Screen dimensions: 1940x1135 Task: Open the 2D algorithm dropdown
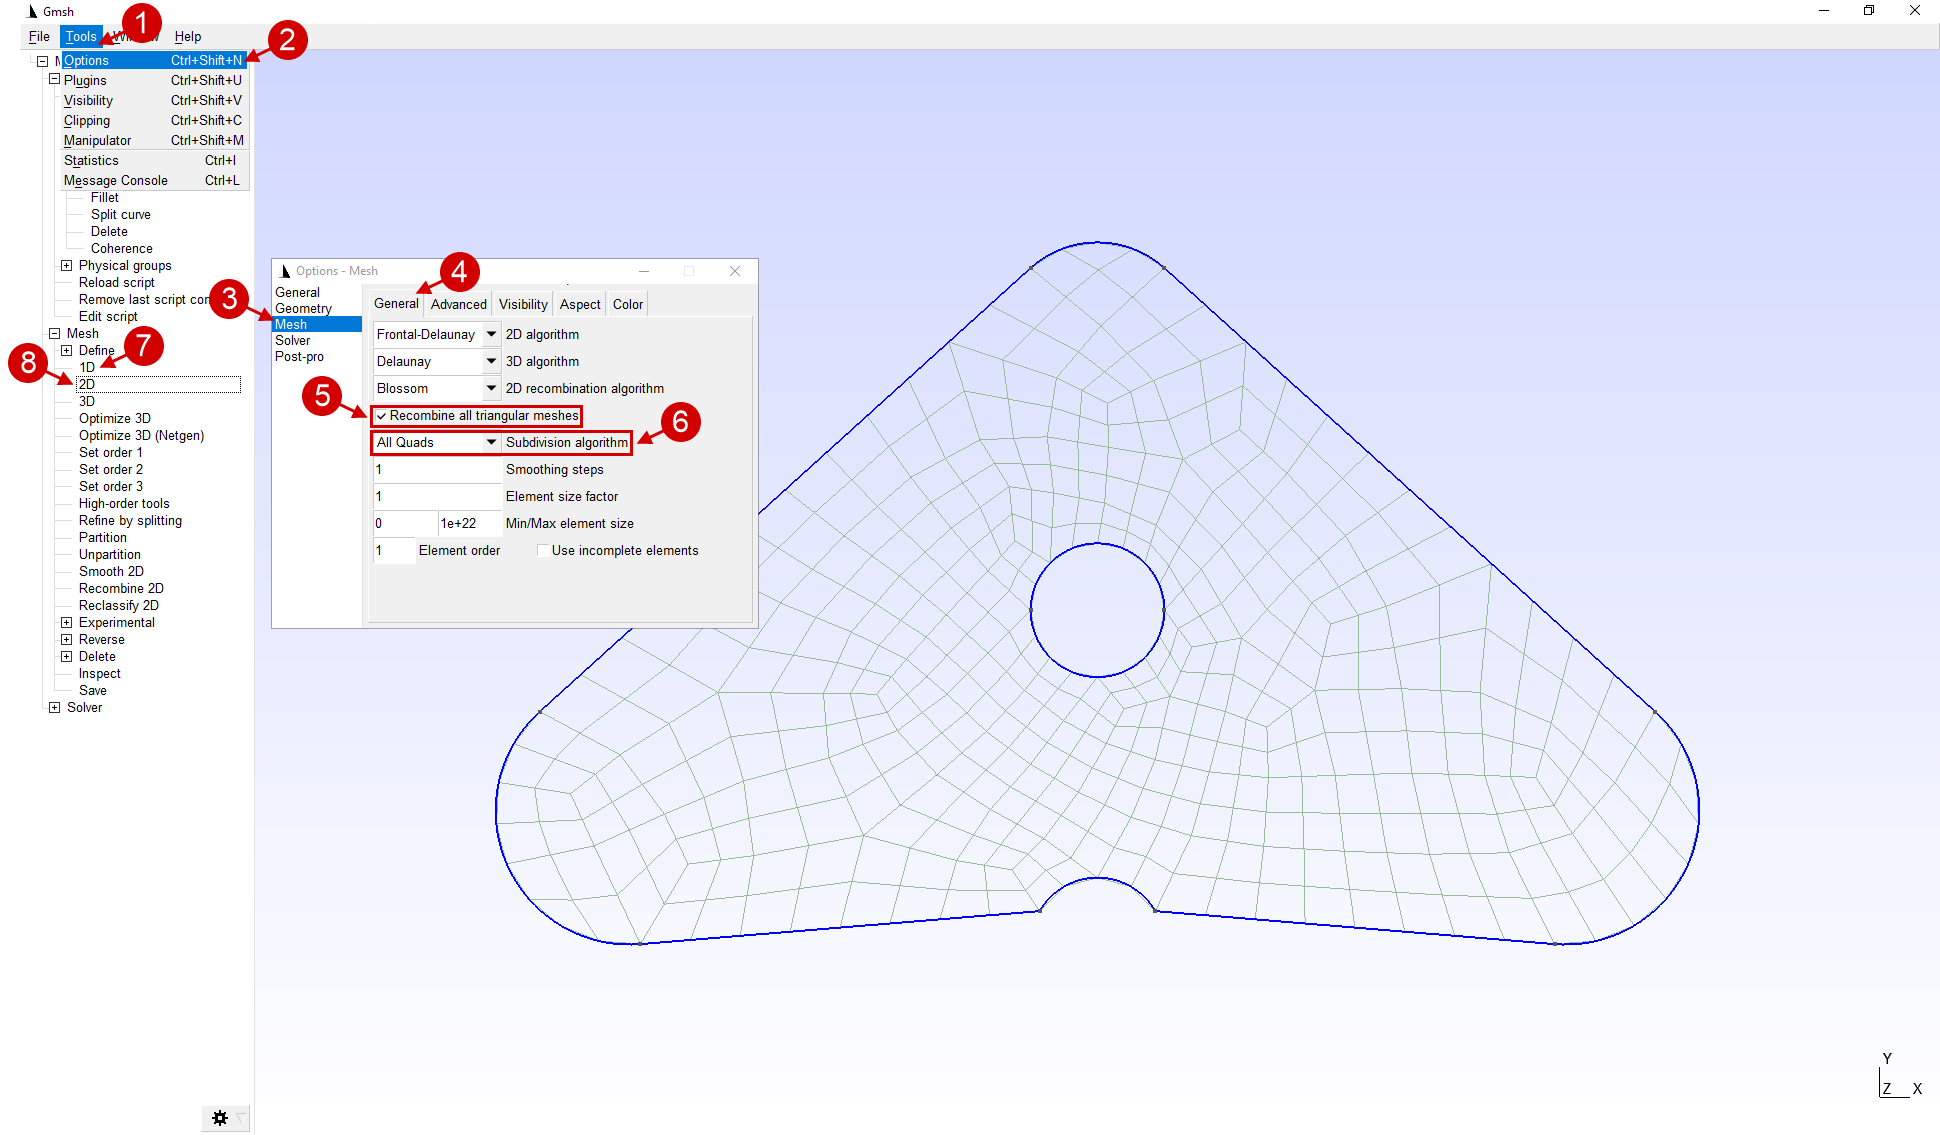[491, 335]
